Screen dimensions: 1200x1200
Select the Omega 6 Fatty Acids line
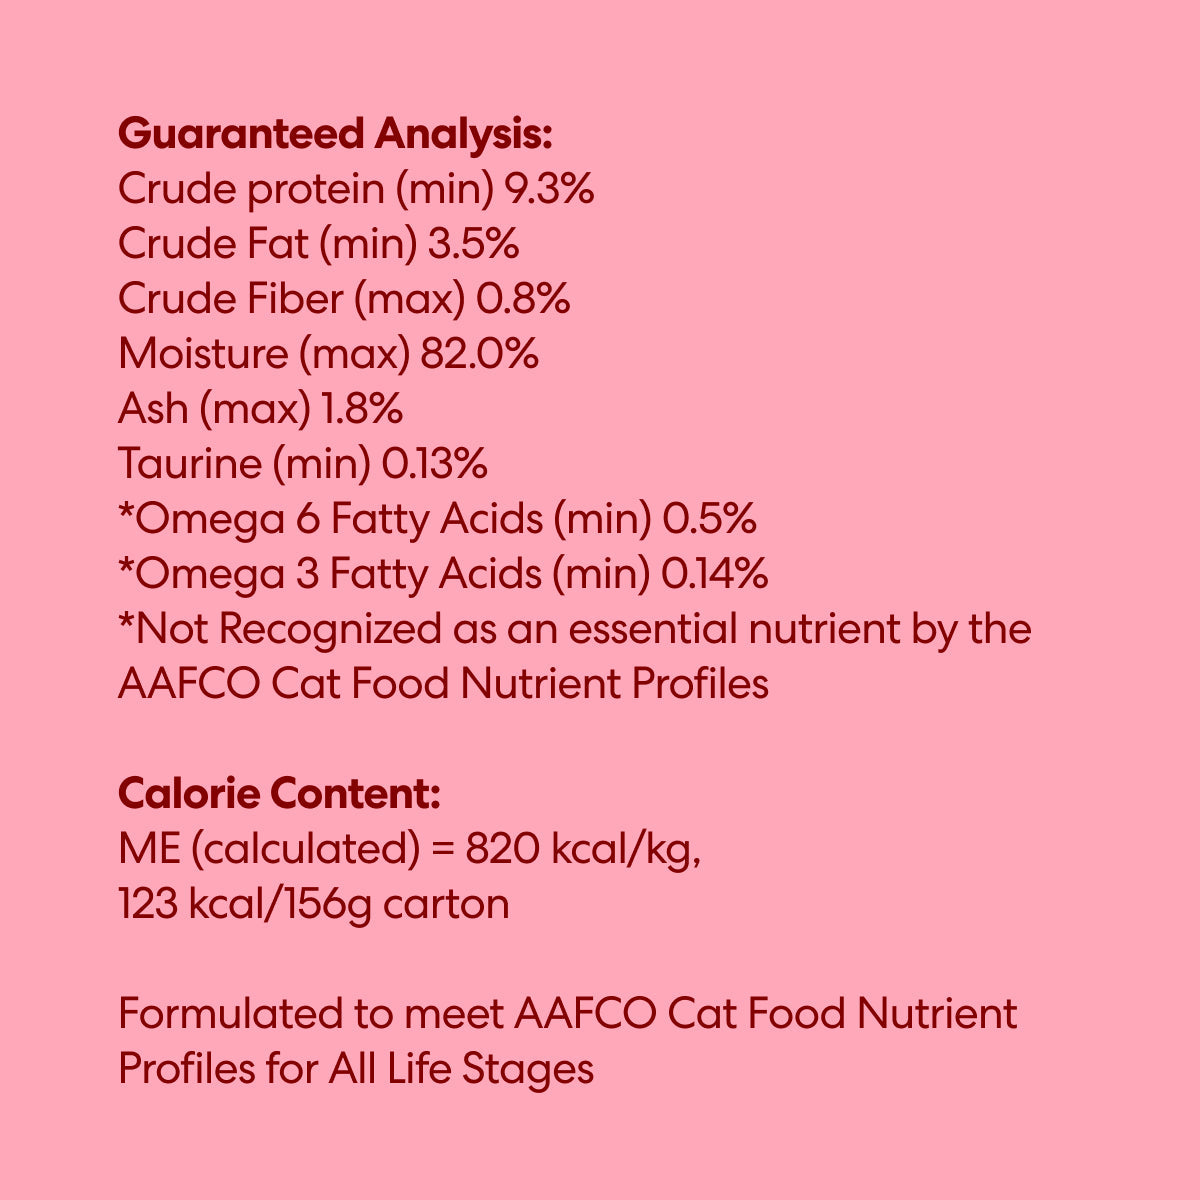(437, 519)
